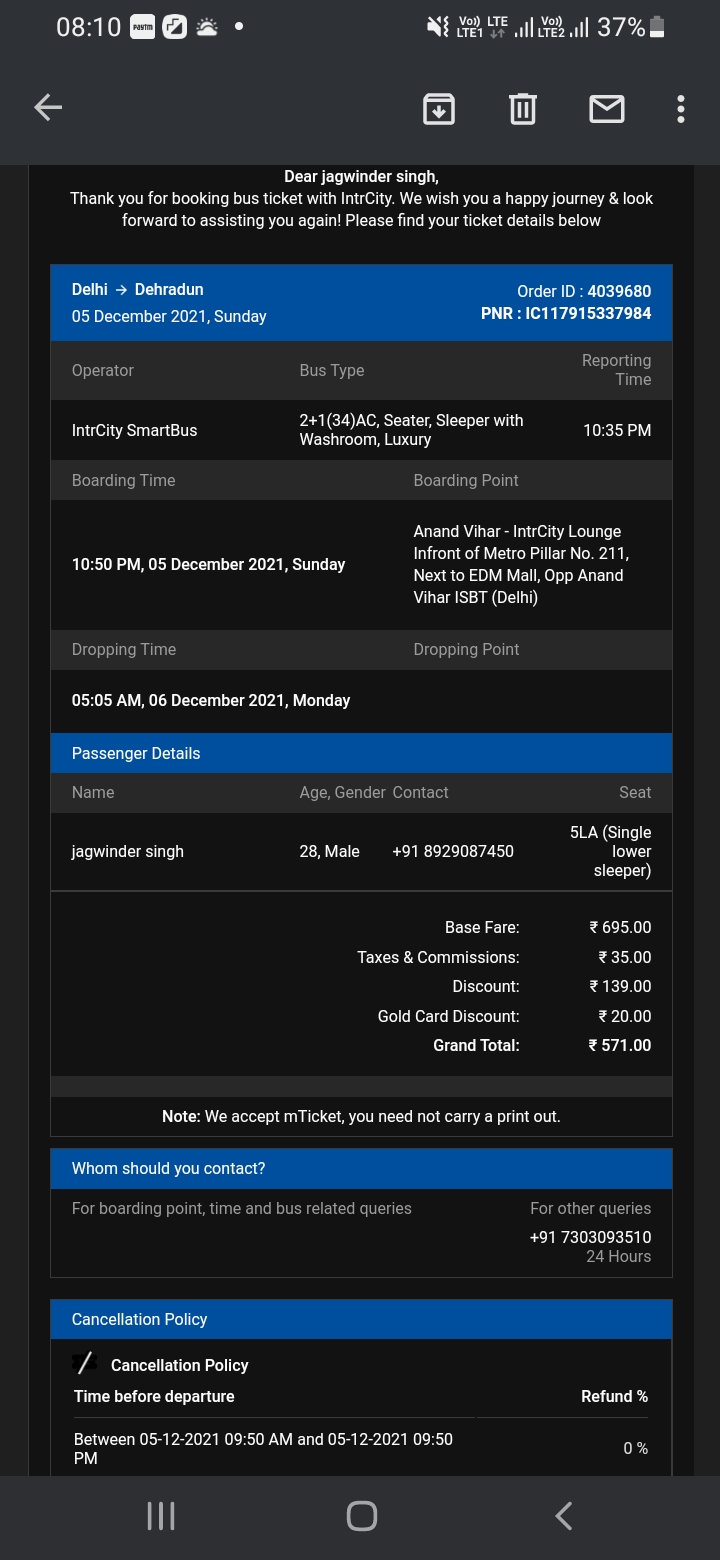Tap the back arrow icon
720x1560 pixels.
[x=48, y=108]
